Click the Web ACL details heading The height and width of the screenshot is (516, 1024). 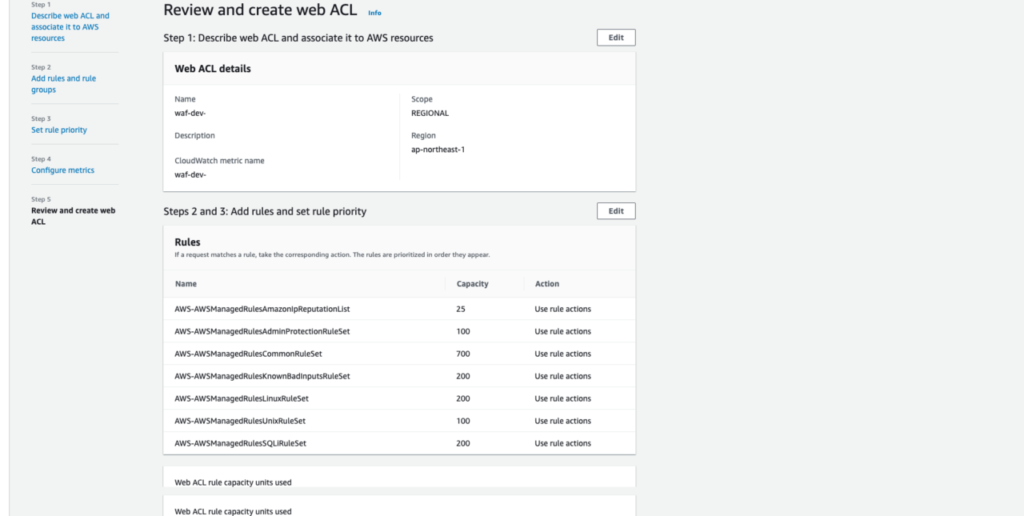(x=213, y=69)
